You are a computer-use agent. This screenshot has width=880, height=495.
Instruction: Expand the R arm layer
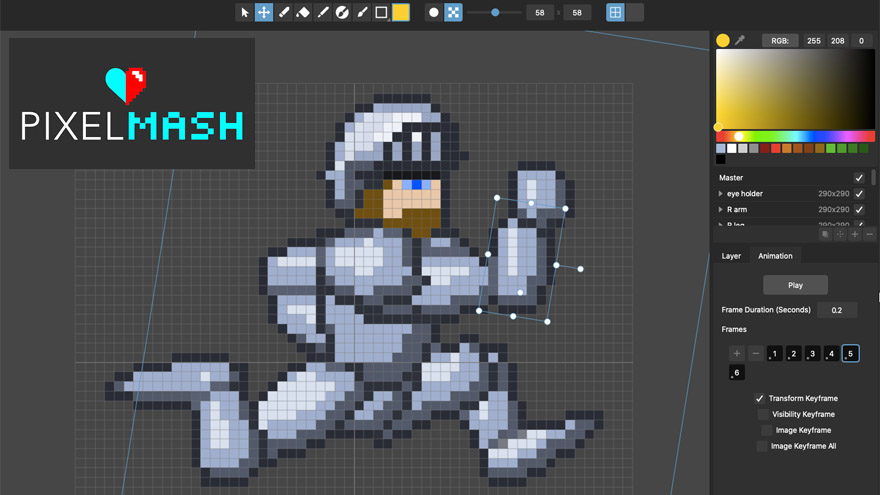click(721, 209)
